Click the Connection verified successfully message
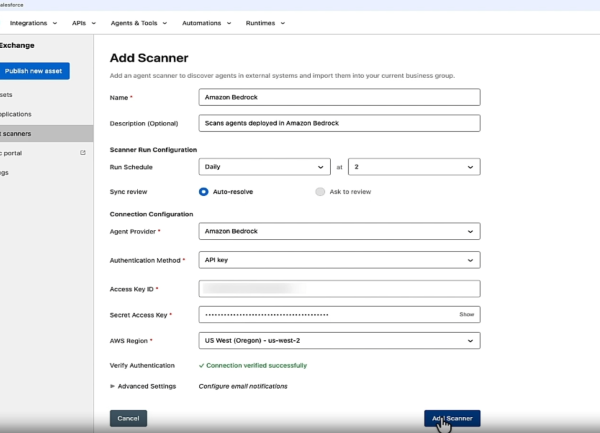 [253, 365]
